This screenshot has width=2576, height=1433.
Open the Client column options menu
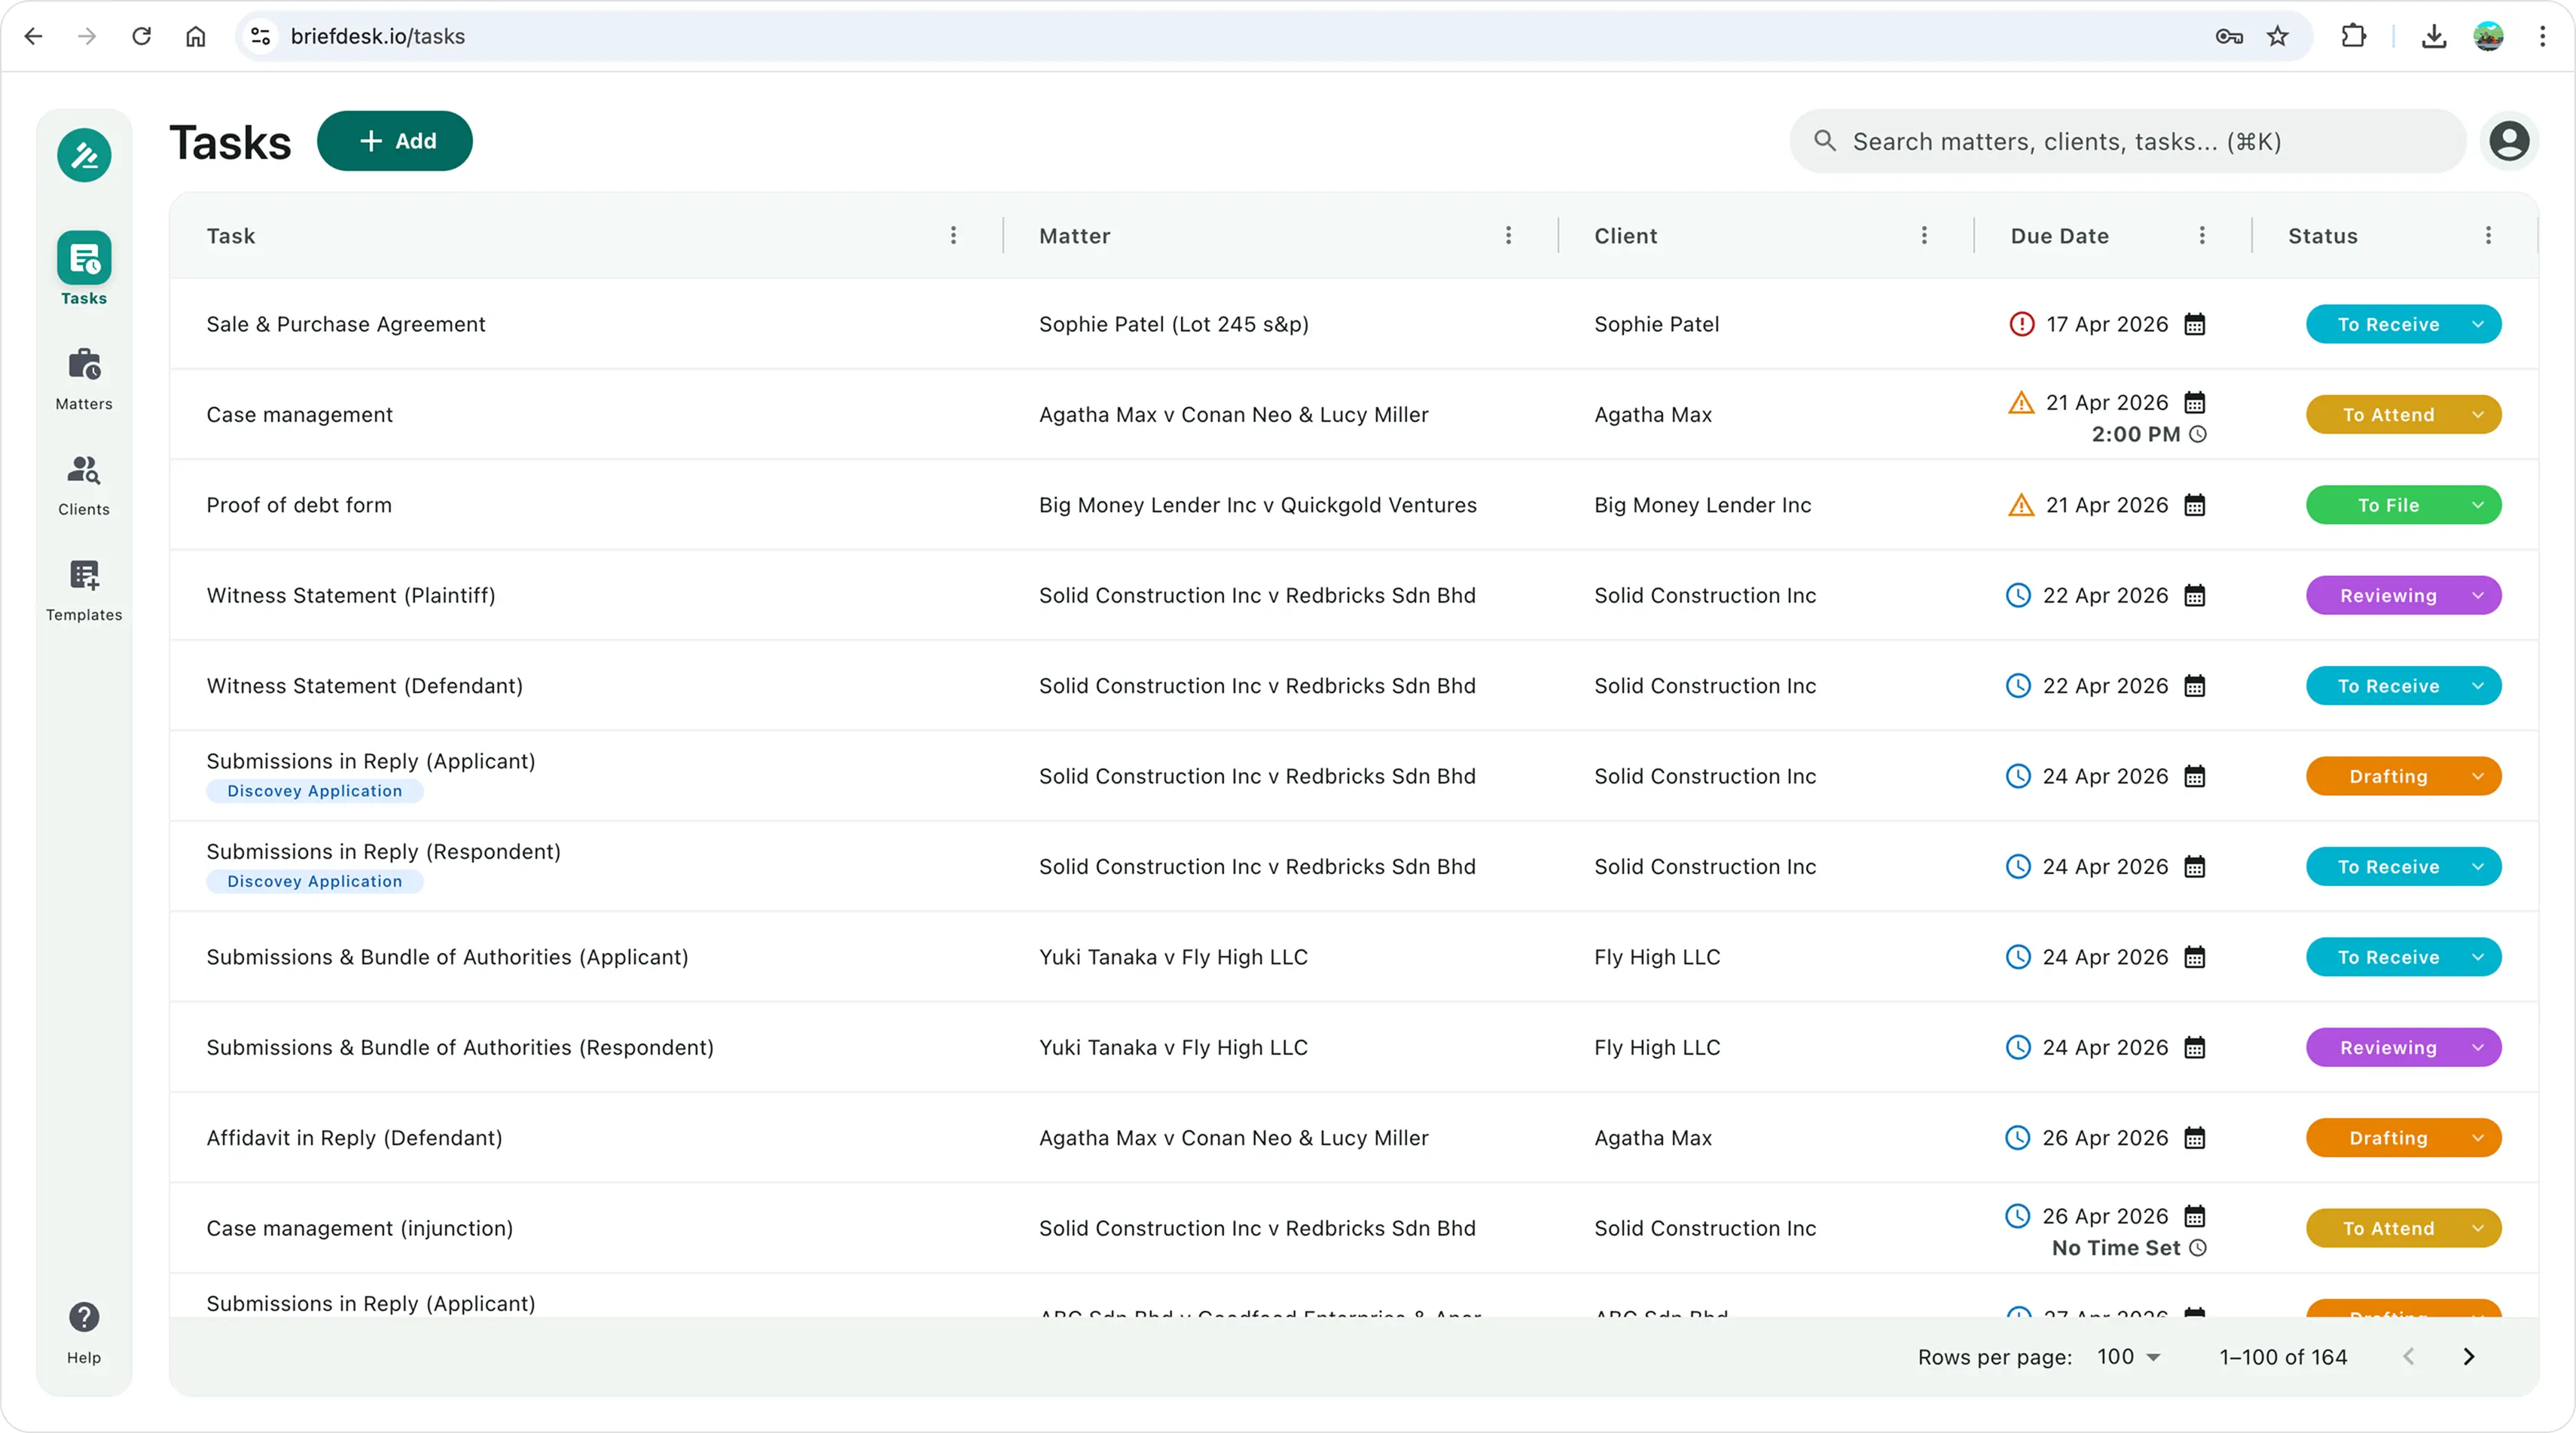(1924, 235)
